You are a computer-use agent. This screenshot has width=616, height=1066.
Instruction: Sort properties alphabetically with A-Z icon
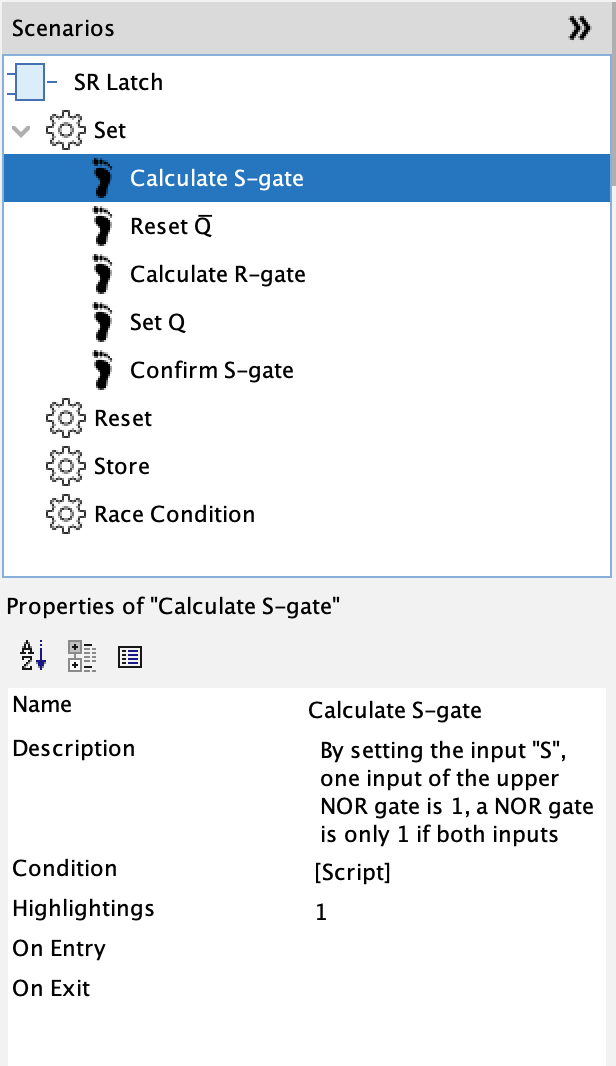tap(33, 656)
